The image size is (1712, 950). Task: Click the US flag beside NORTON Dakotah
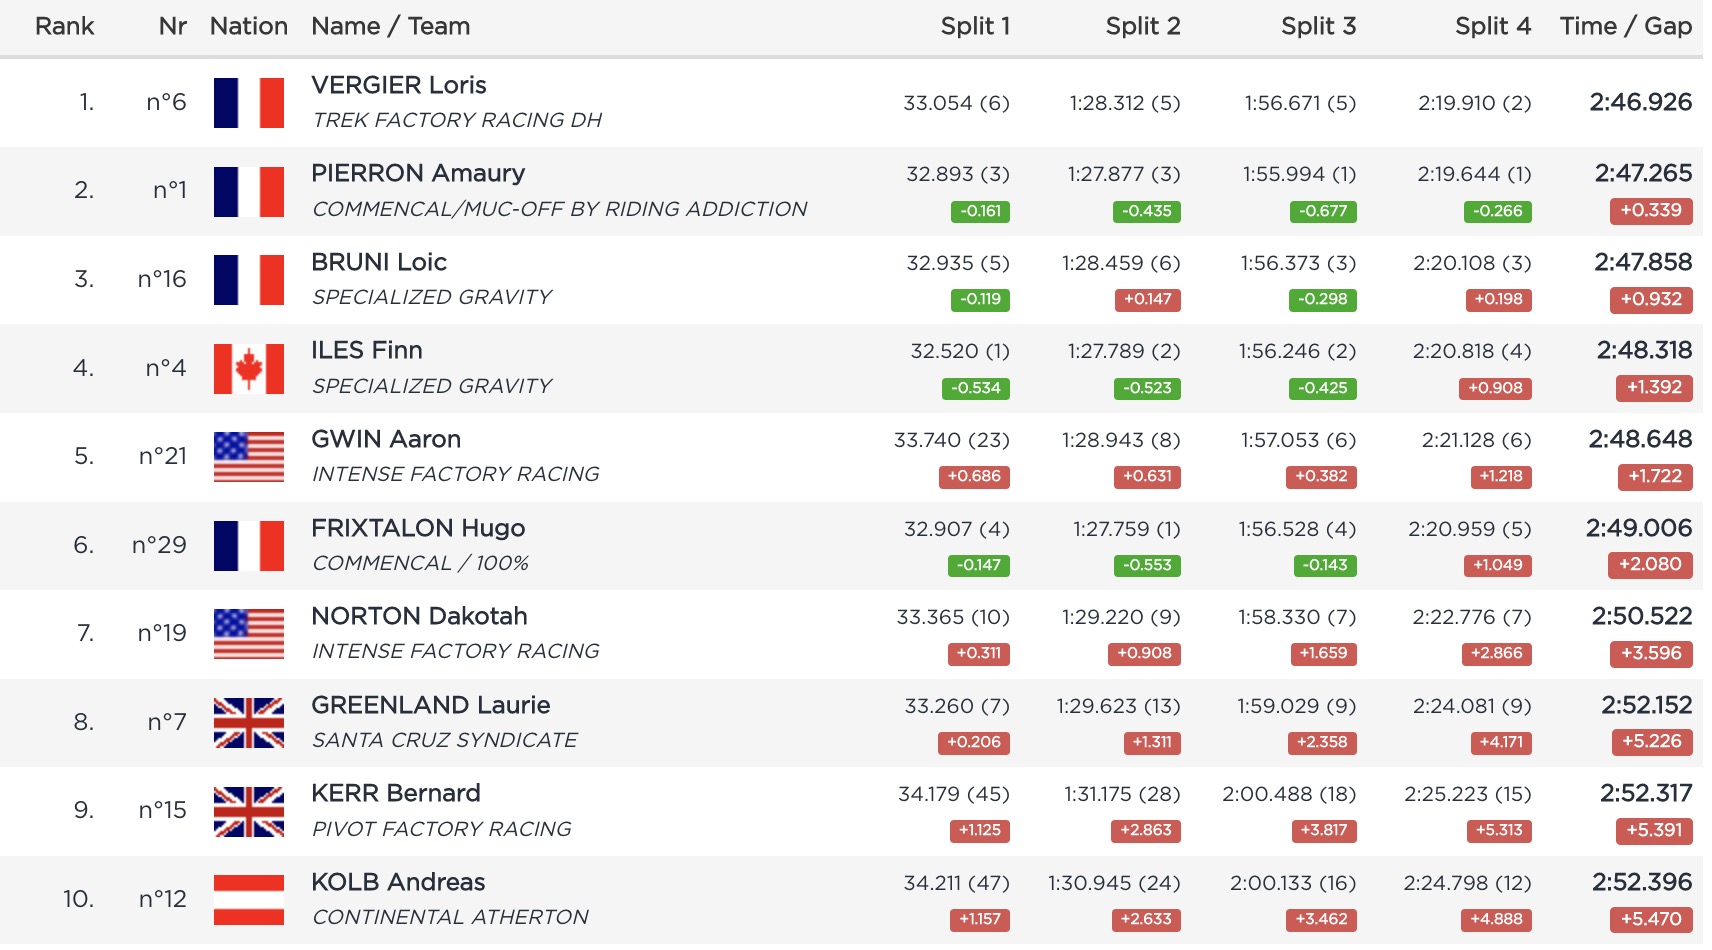pyautogui.click(x=248, y=634)
